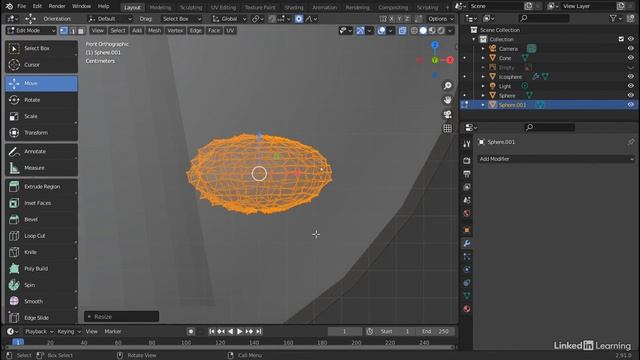
Task: Switch to the Modeling workspace tab
Action: tap(160, 7)
